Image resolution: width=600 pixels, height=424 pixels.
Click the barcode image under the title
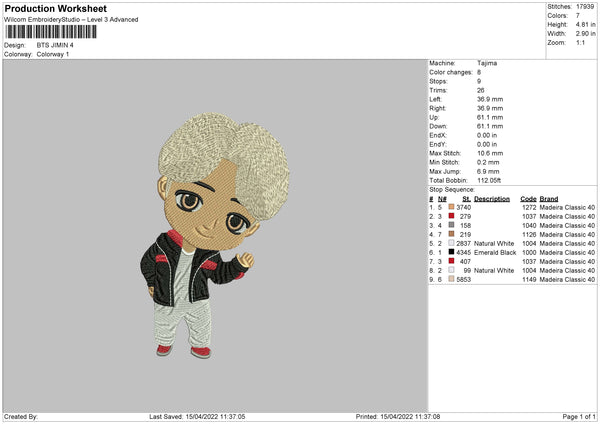tap(51, 32)
